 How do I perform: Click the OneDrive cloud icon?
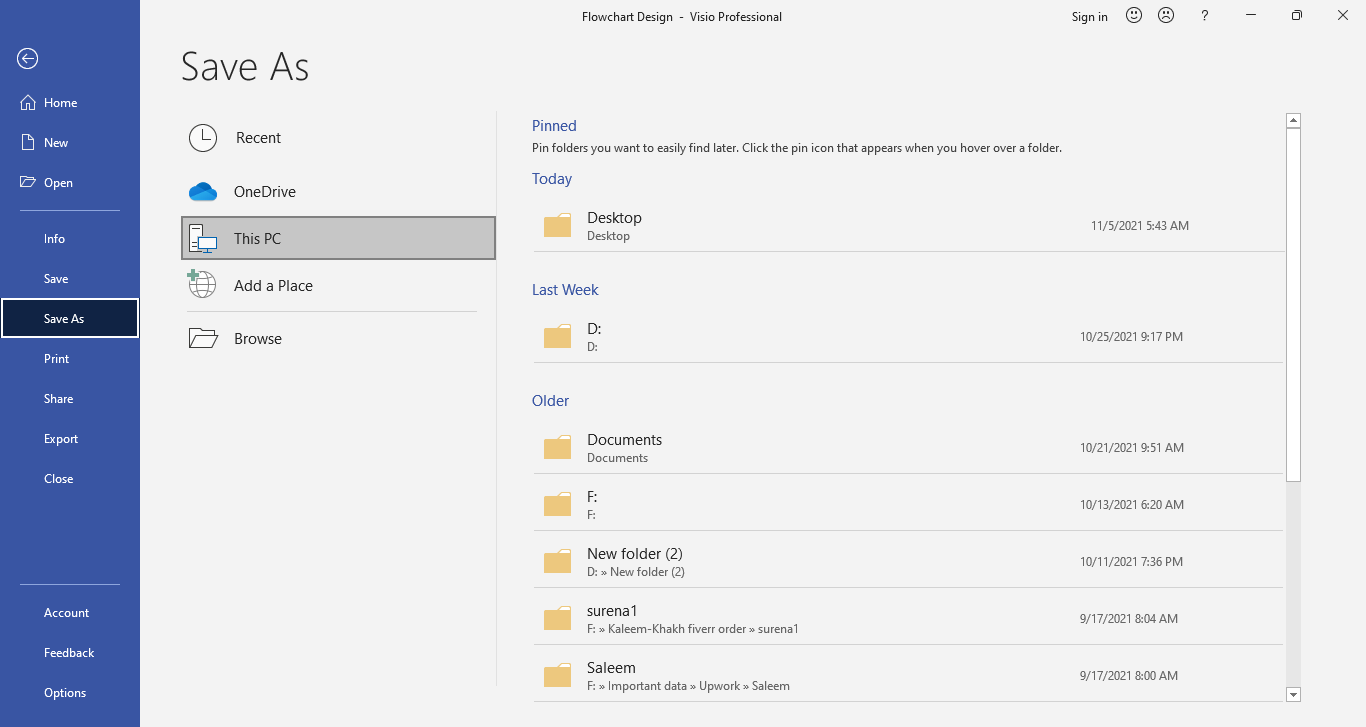coord(203,192)
